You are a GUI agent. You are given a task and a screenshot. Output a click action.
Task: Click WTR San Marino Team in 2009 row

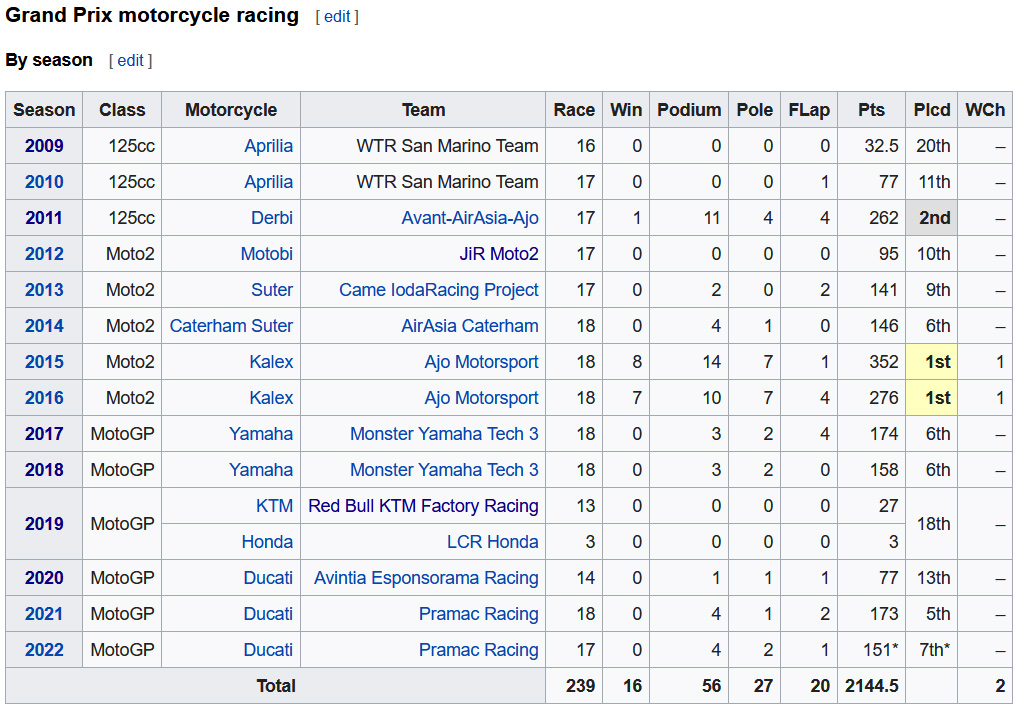click(448, 146)
